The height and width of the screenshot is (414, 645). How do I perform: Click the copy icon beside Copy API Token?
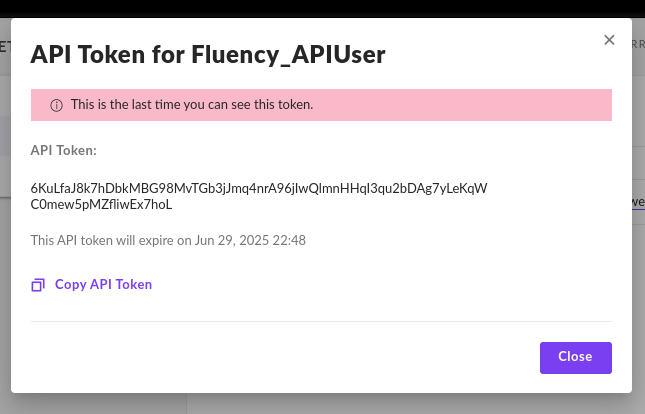click(38, 285)
